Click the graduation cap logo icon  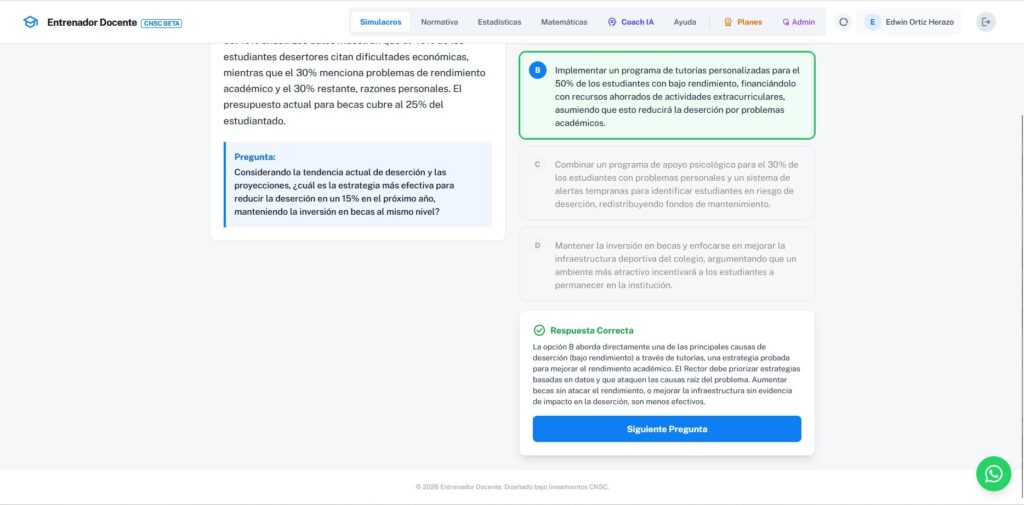click(31, 22)
